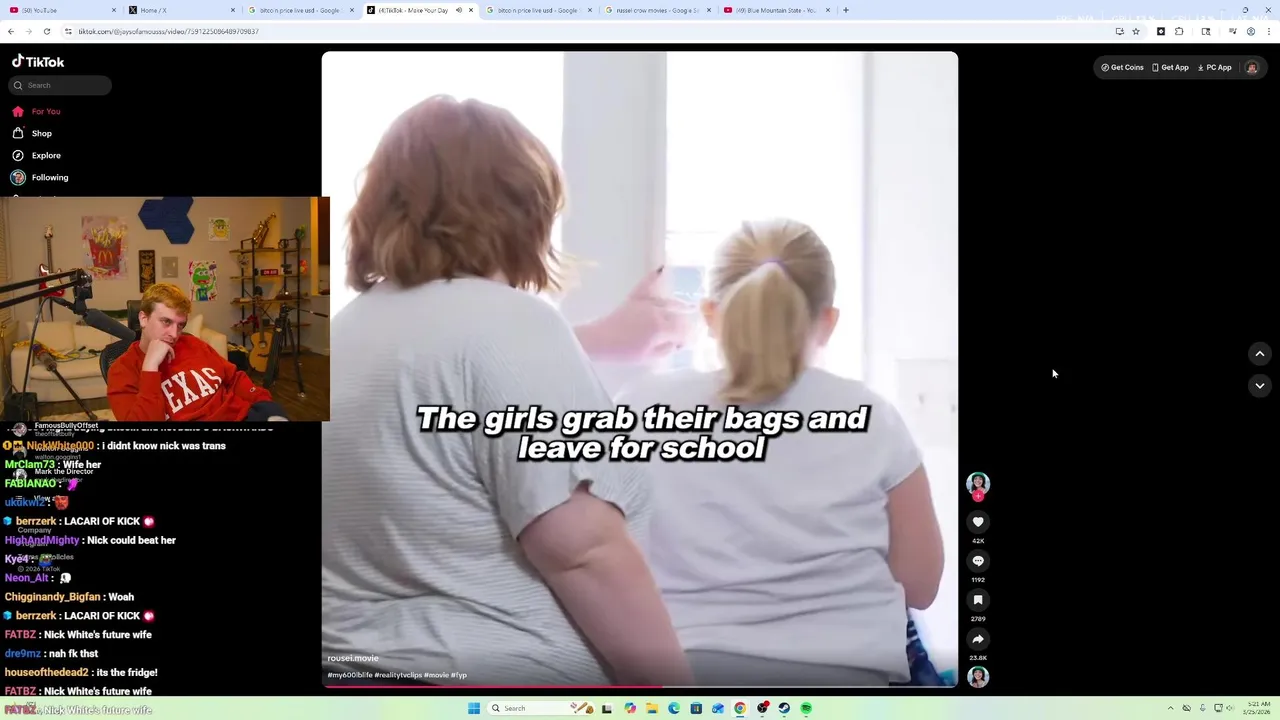Seek on the video progress bar

tap(640, 686)
